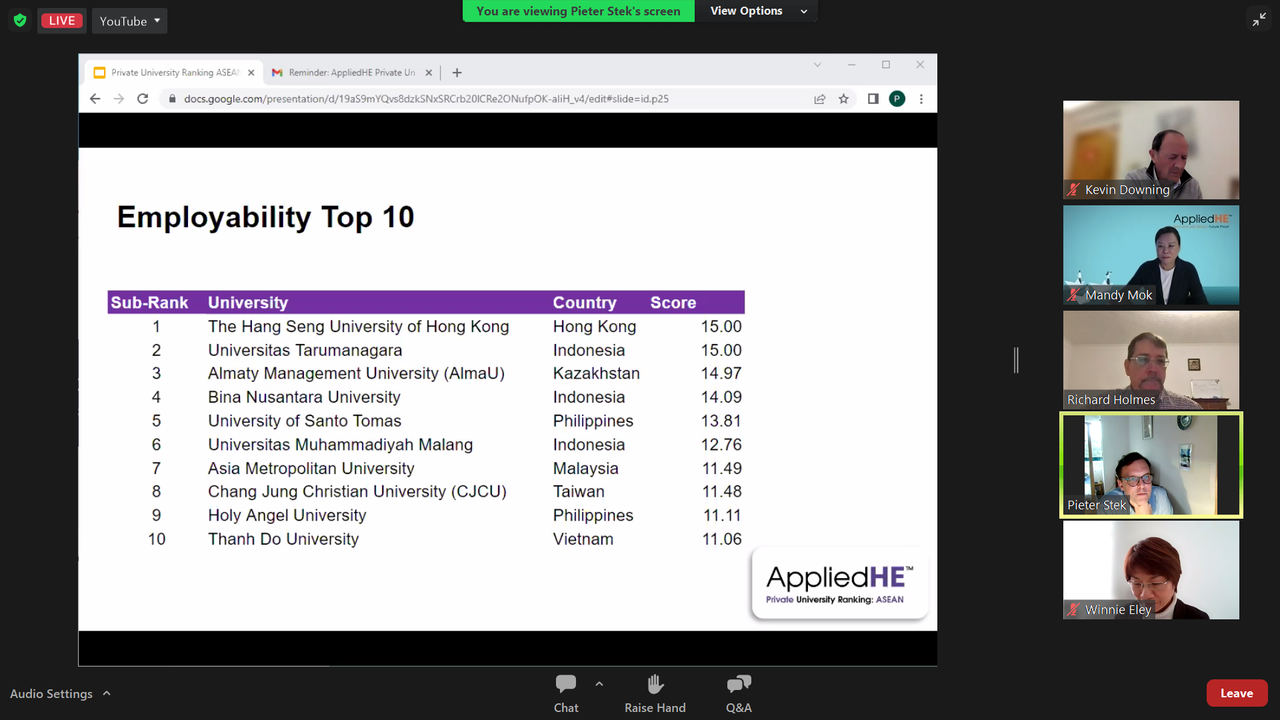Expand the Chat options caret
The height and width of the screenshot is (720, 1280).
[599, 684]
